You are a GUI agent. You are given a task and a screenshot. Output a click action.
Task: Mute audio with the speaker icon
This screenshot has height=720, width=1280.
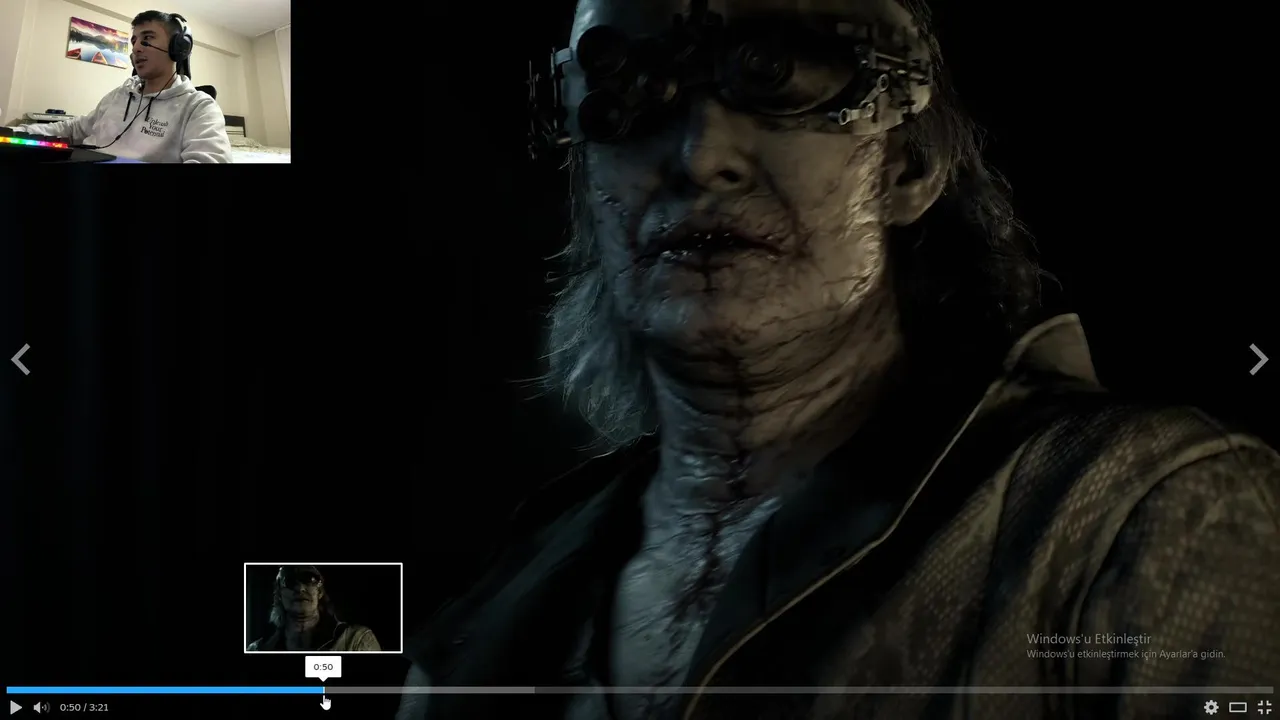(41, 707)
